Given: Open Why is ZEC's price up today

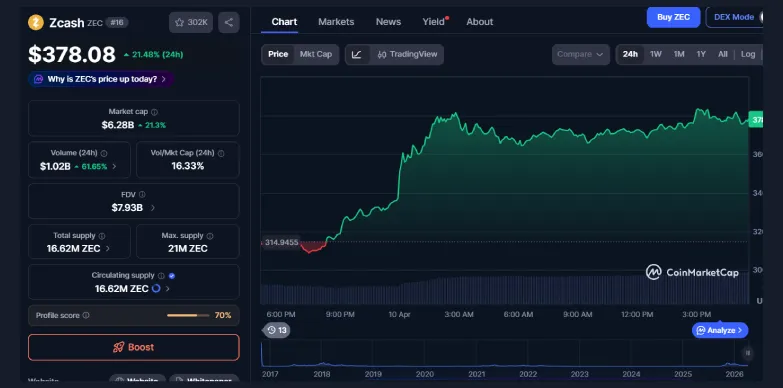Looking at the screenshot, I should 101,79.
